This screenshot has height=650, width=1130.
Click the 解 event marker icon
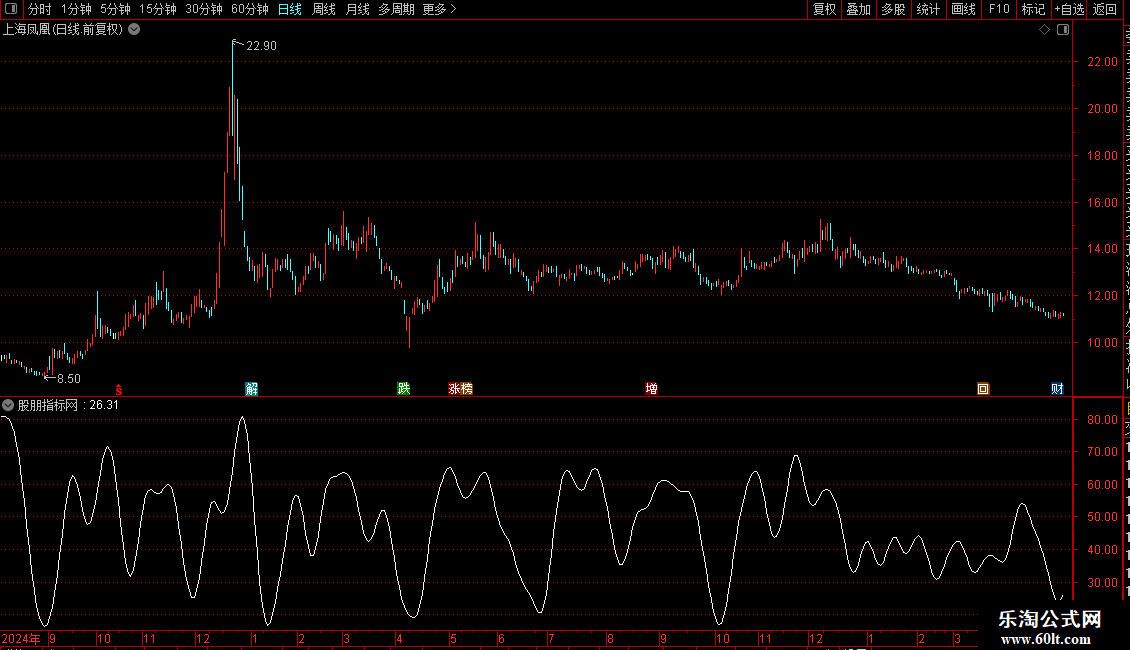point(252,389)
